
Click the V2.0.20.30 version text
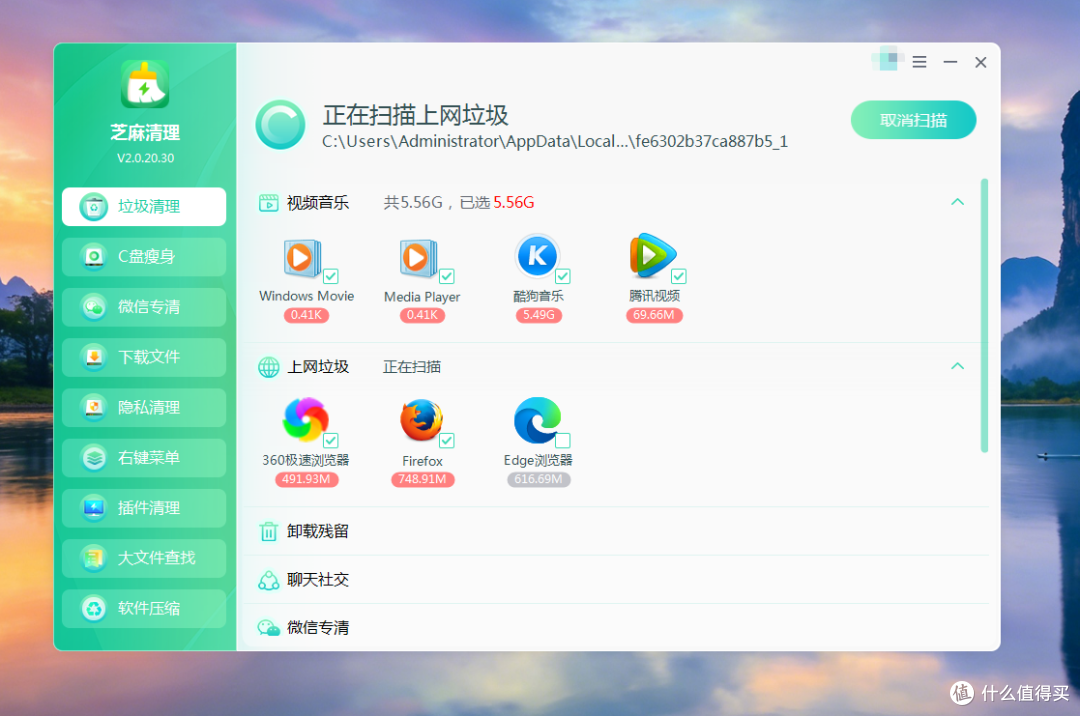(145, 158)
